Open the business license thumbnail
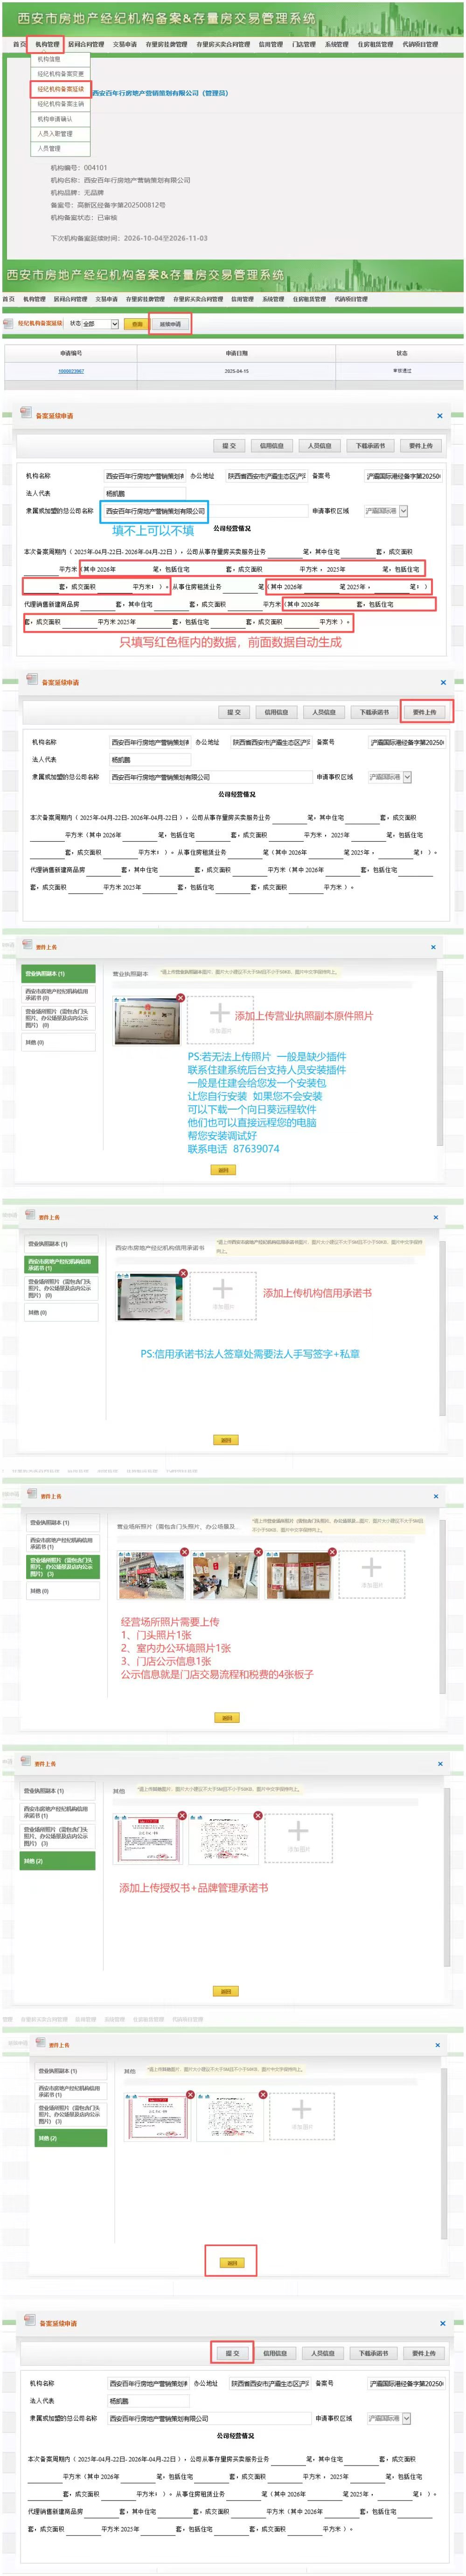 [x=147, y=1021]
